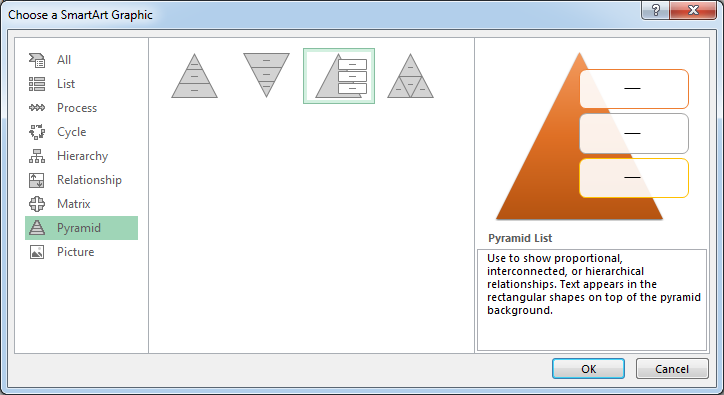
Task: Choose the Segmented Pyramid layout thumbnail
Action: pos(410,76)
